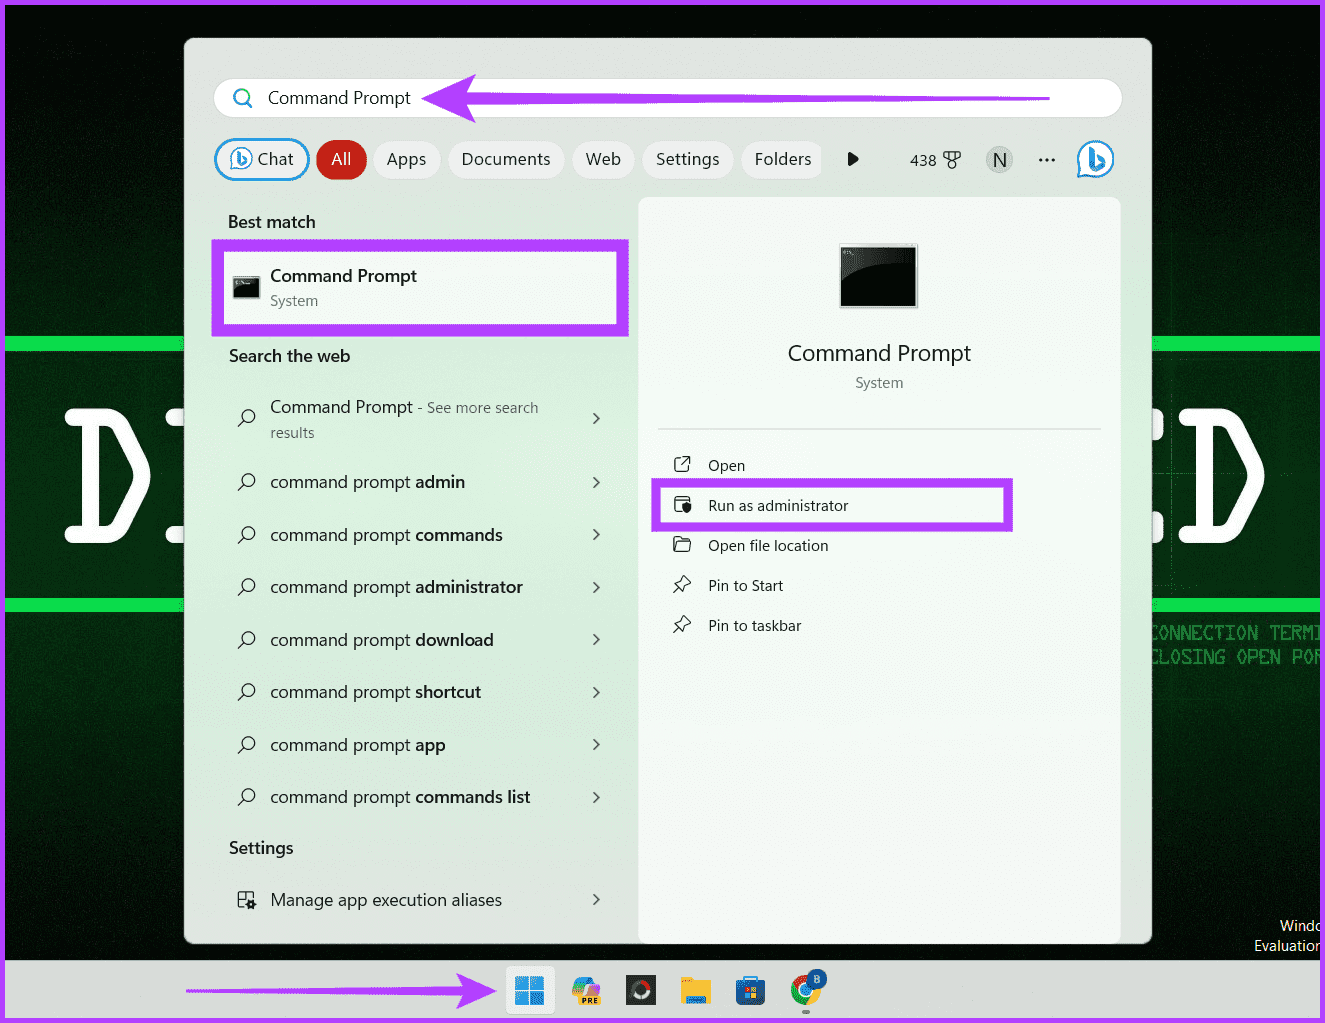1325x1023 pixels.
Task: Switch to the Documents filter tab
Action: (506, 159)
